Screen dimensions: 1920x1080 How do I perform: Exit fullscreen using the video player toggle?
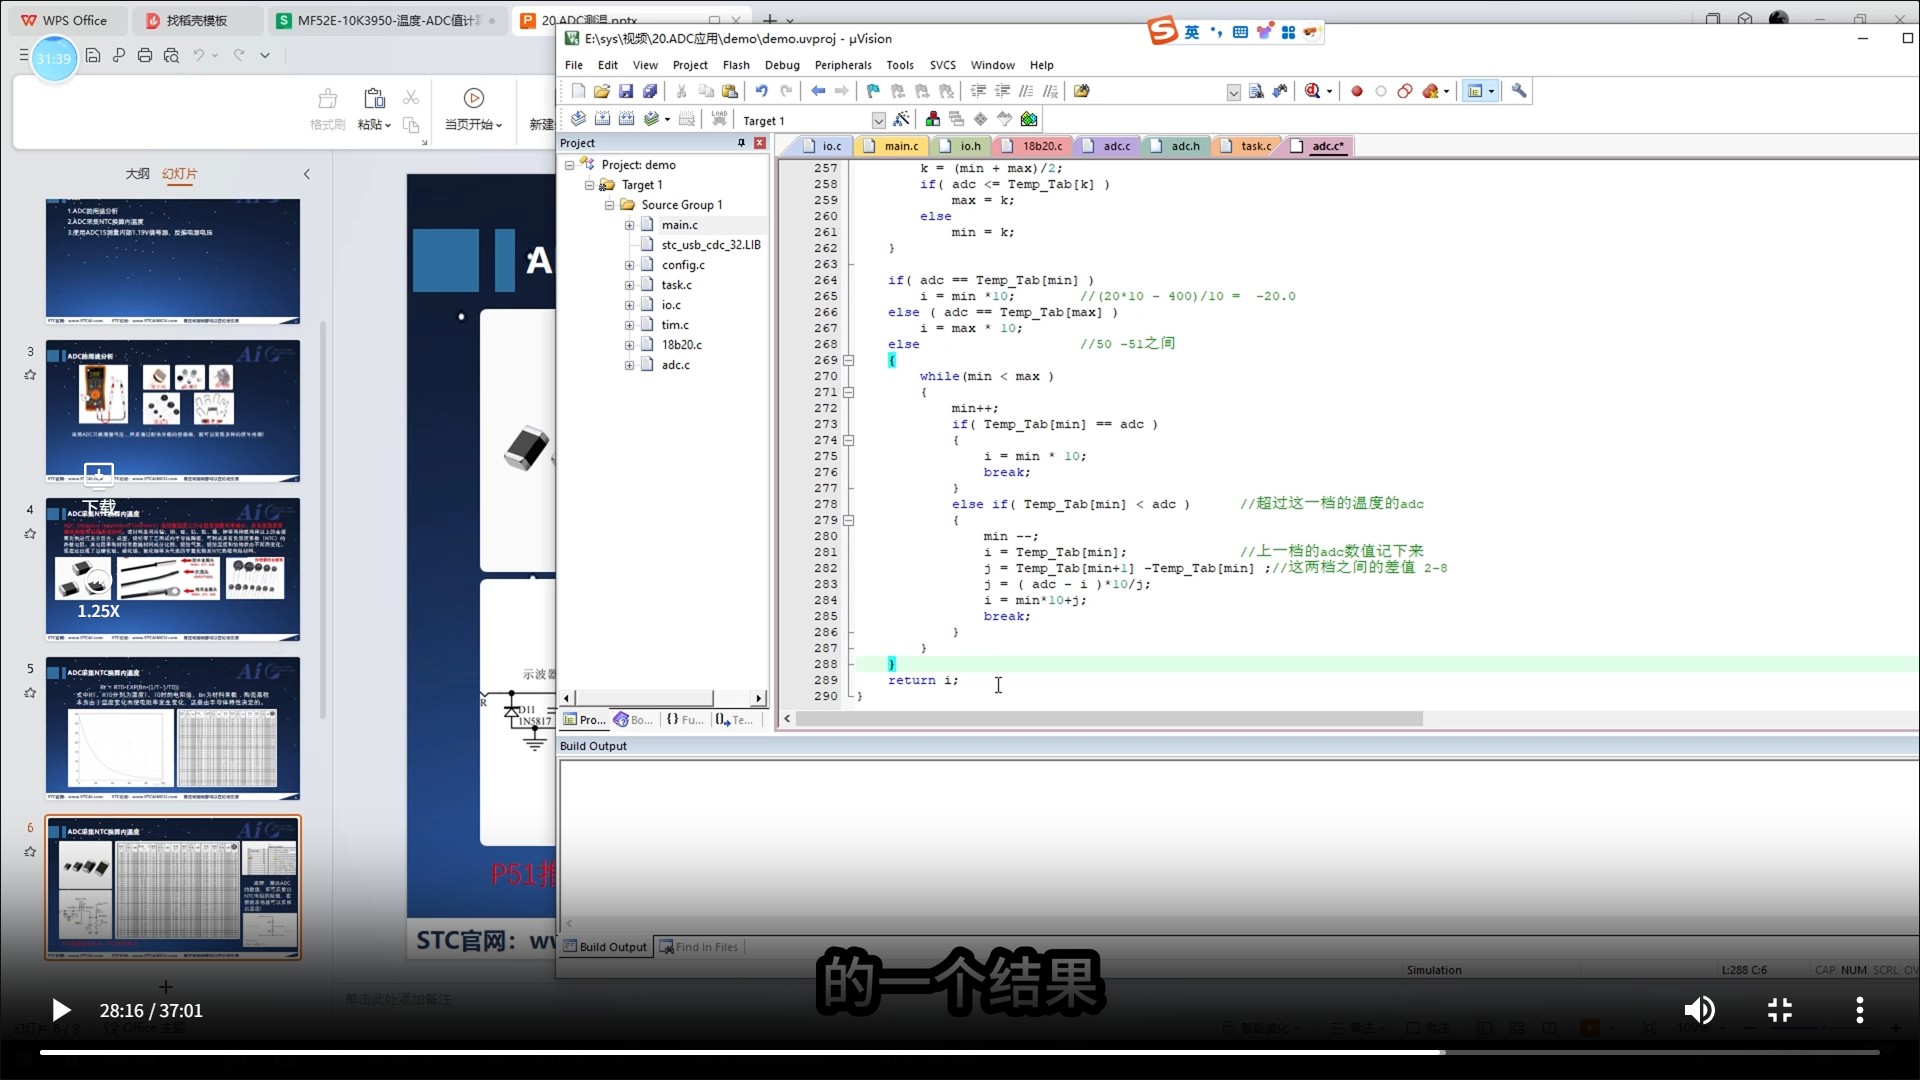tap(1779, 1010)
